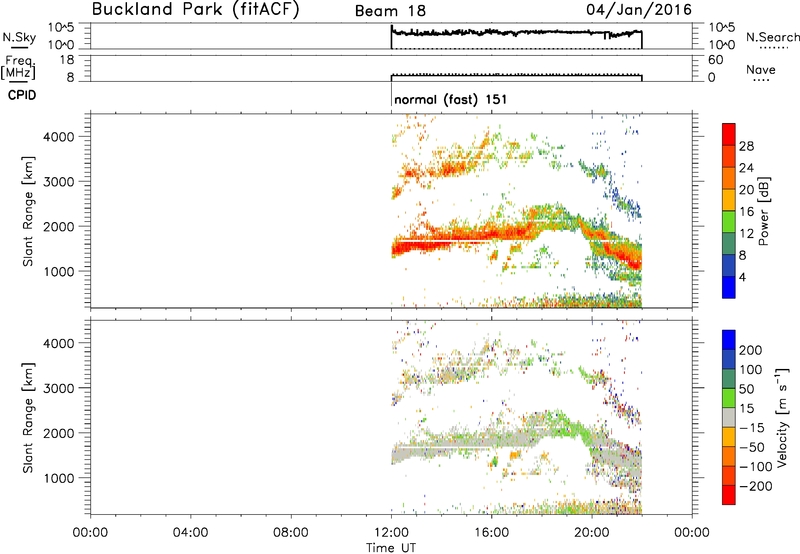
Task: Click the 100 tick on Velocity colorbar
Action: (x=751, y=370)
